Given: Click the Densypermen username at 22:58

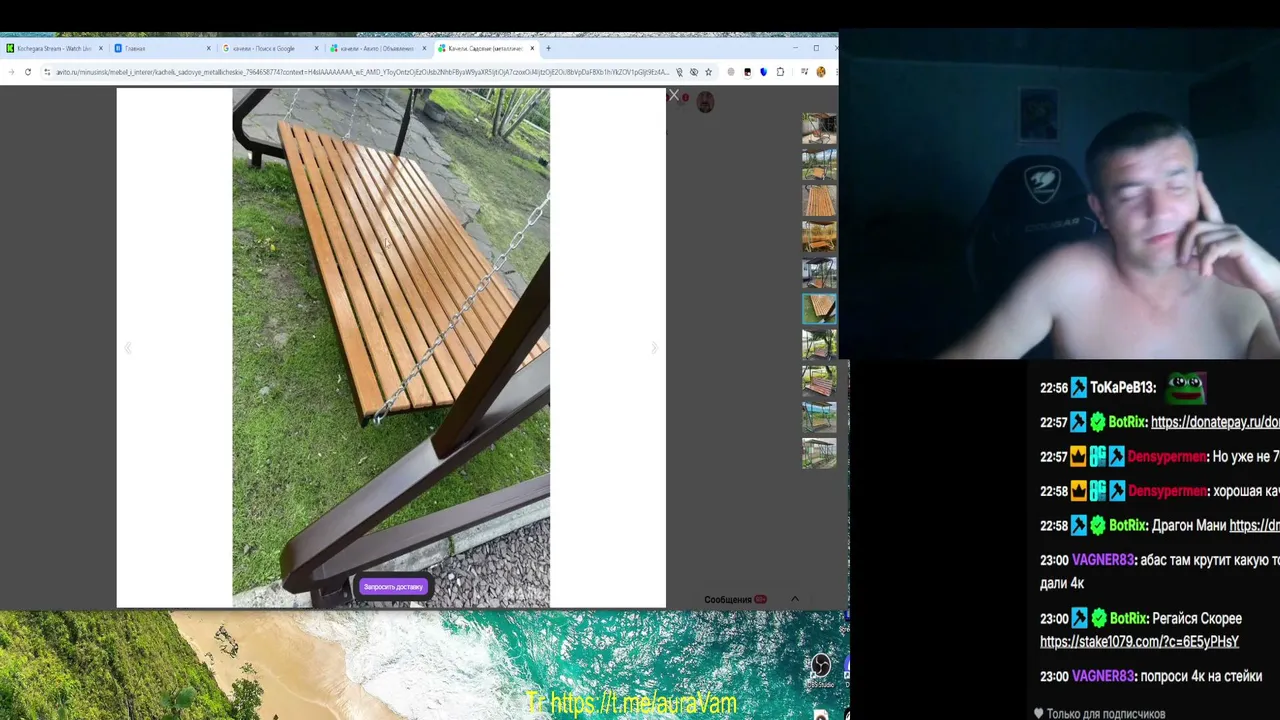Looking at the screenshot, I should (x=1166, y=492).
